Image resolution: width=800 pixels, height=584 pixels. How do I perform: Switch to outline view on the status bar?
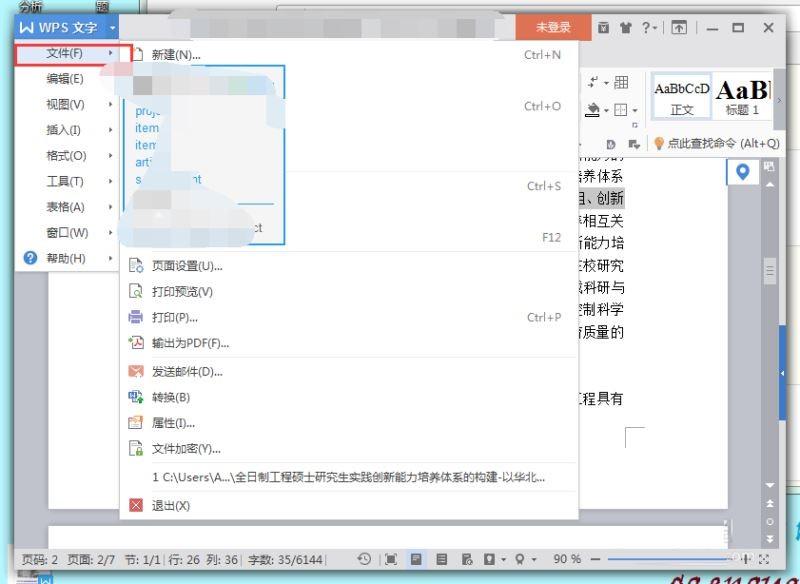[x=441, y=557]
